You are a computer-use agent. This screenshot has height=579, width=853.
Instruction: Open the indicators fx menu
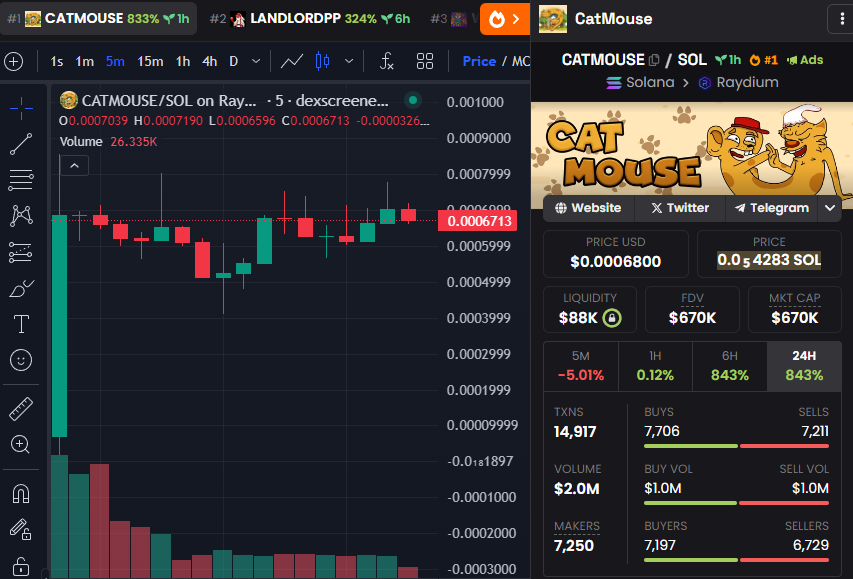[386, 61]
